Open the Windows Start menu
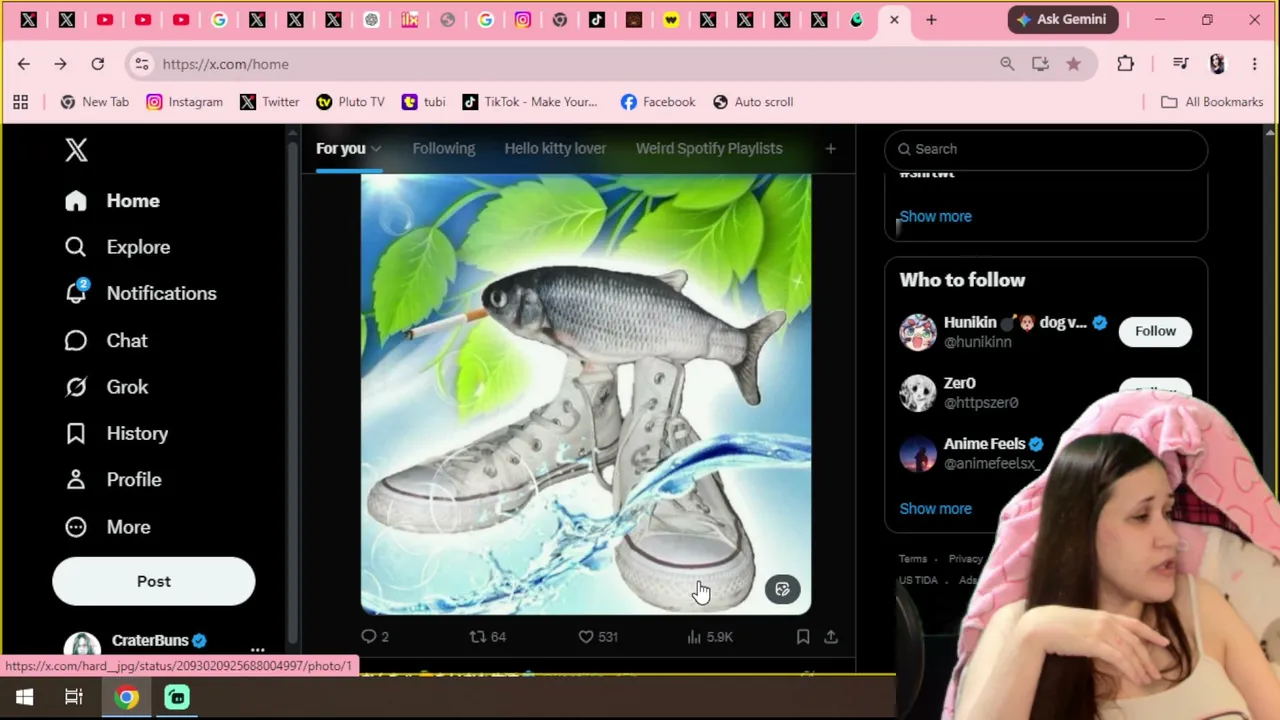The image size is (1280, 720). 24,697
